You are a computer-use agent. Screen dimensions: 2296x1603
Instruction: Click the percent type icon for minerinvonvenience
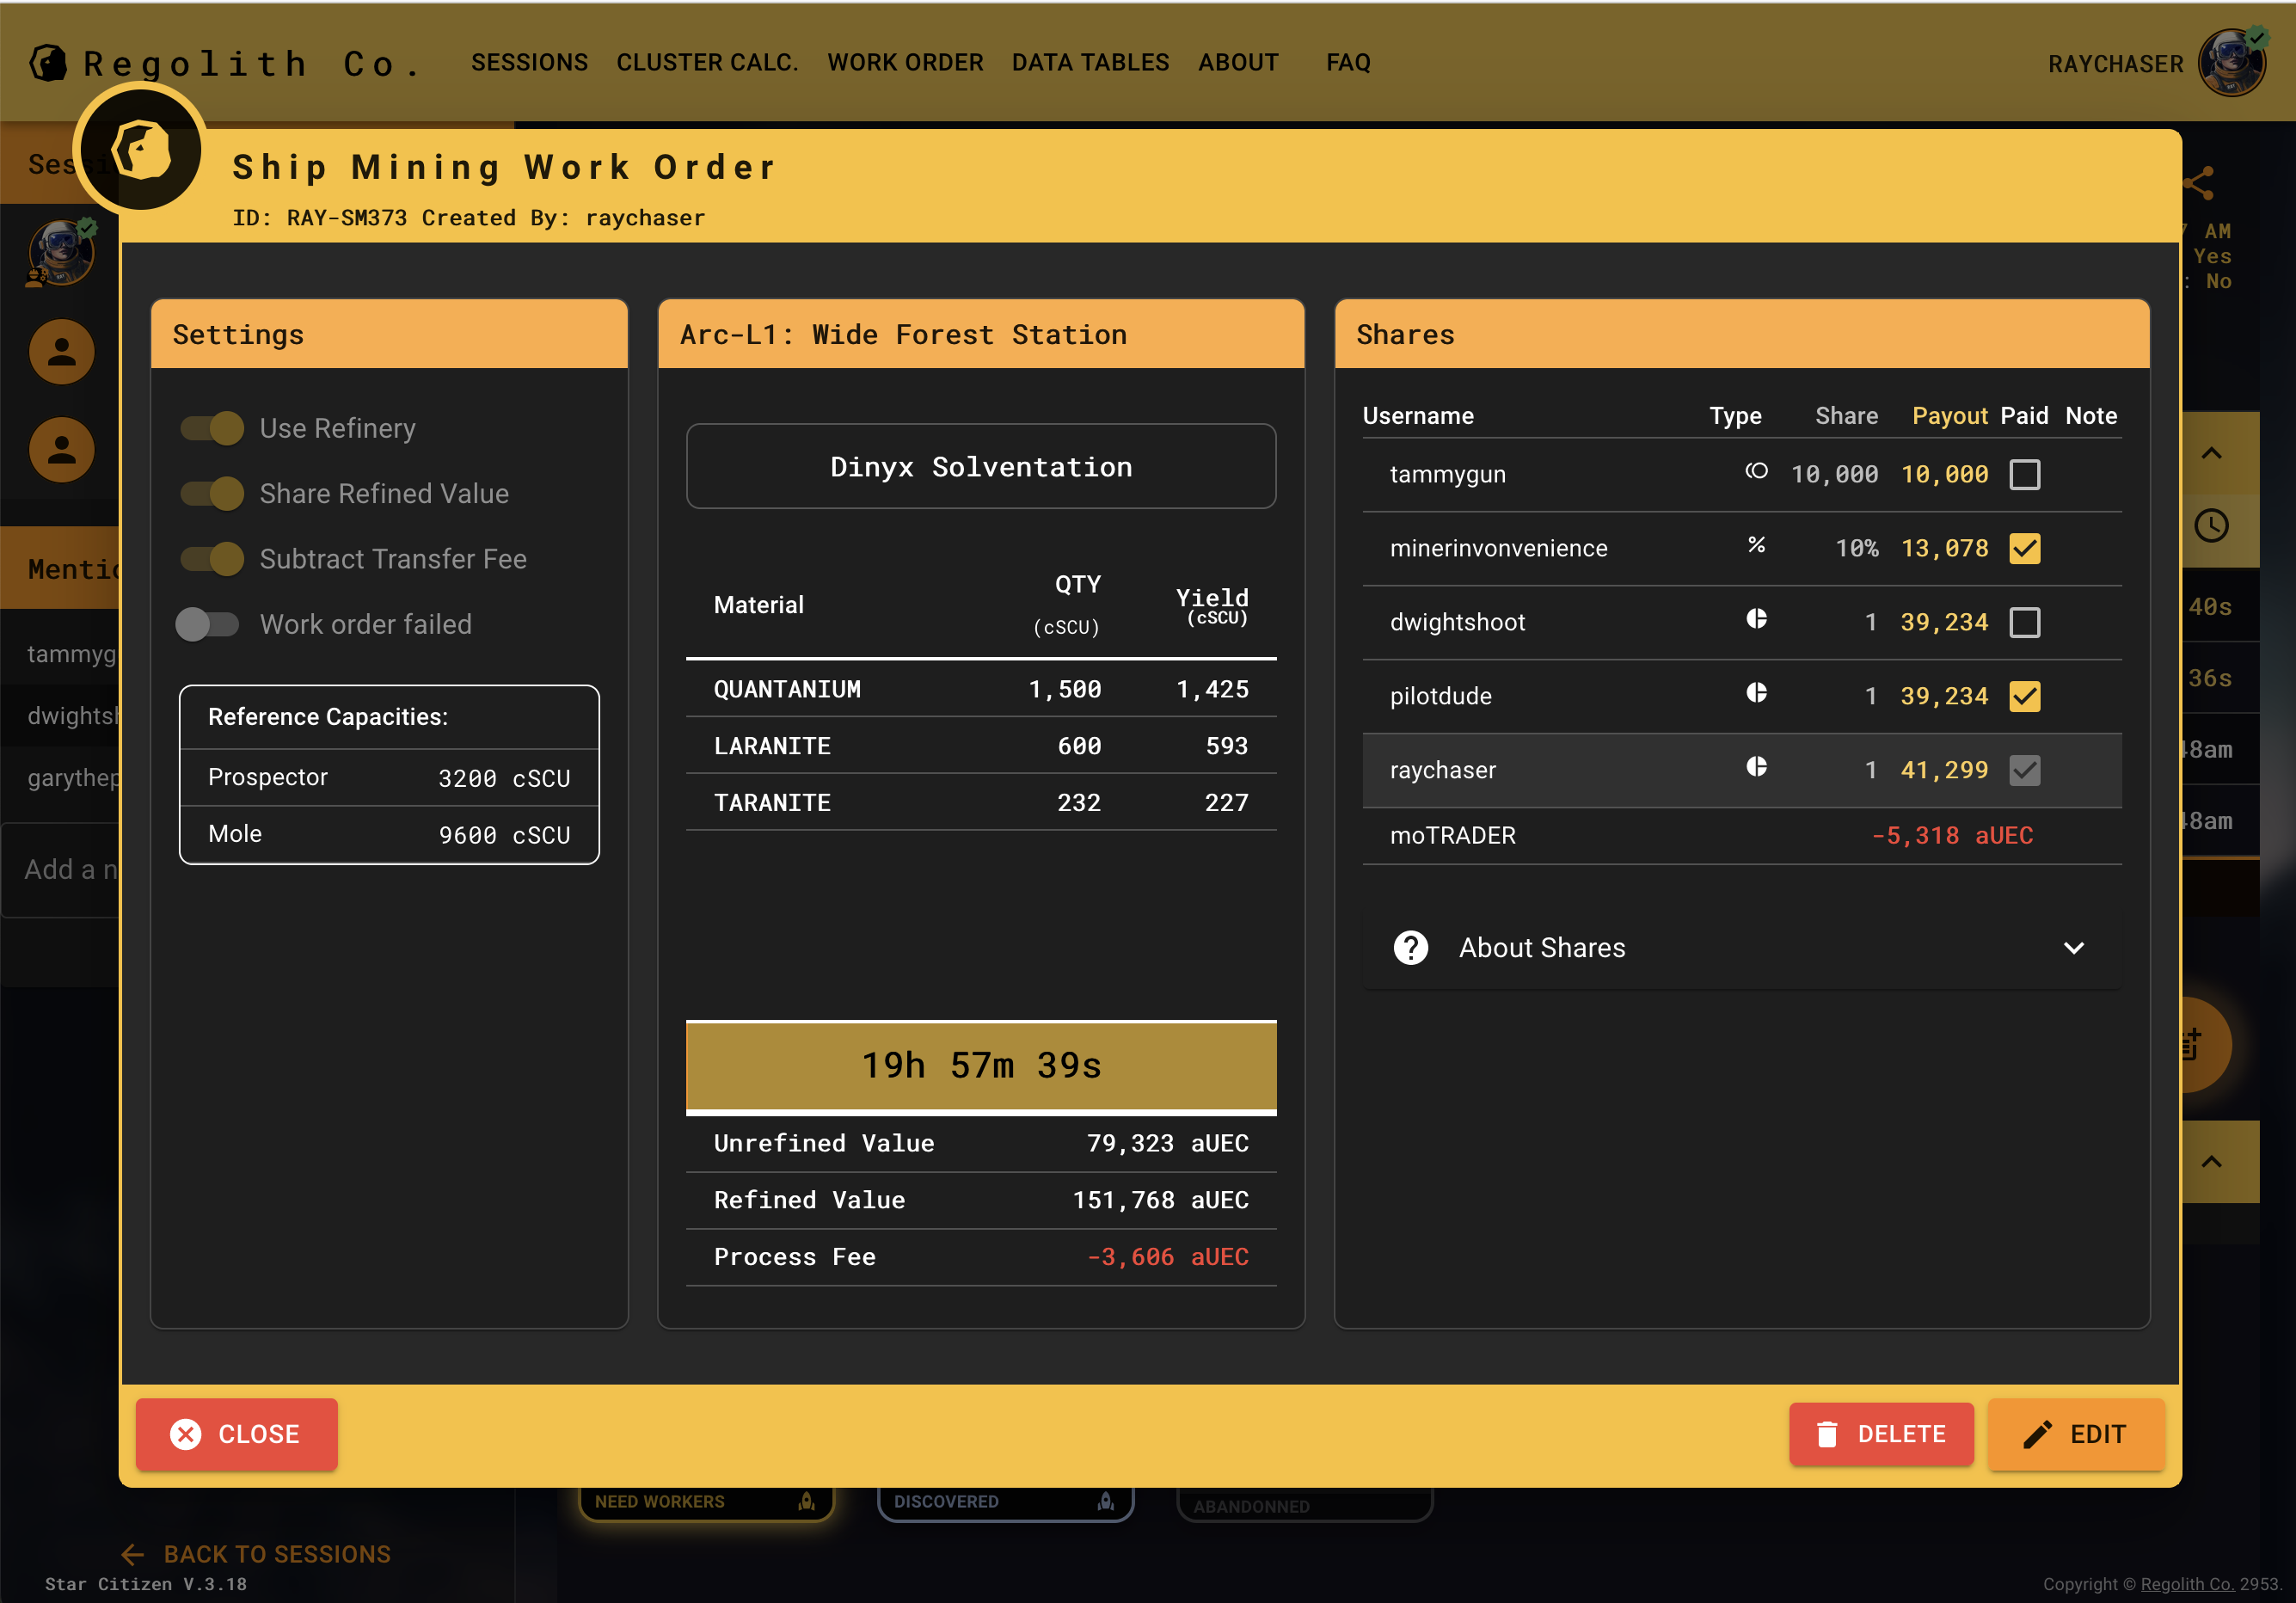pos(1757,547)
